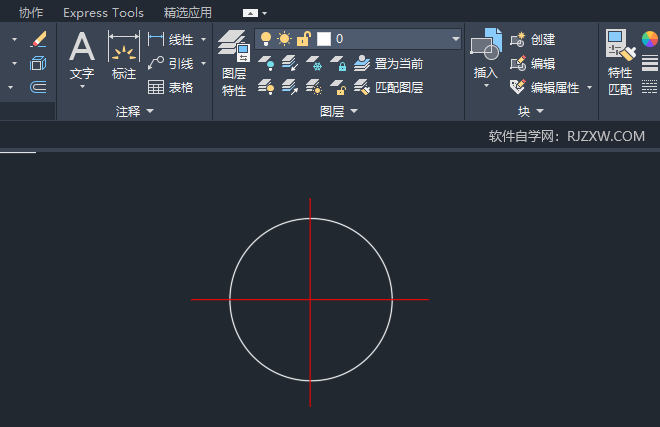
Task: Switch to the 协作 tab
Action: pyautogui.click(x=31, y=13)
